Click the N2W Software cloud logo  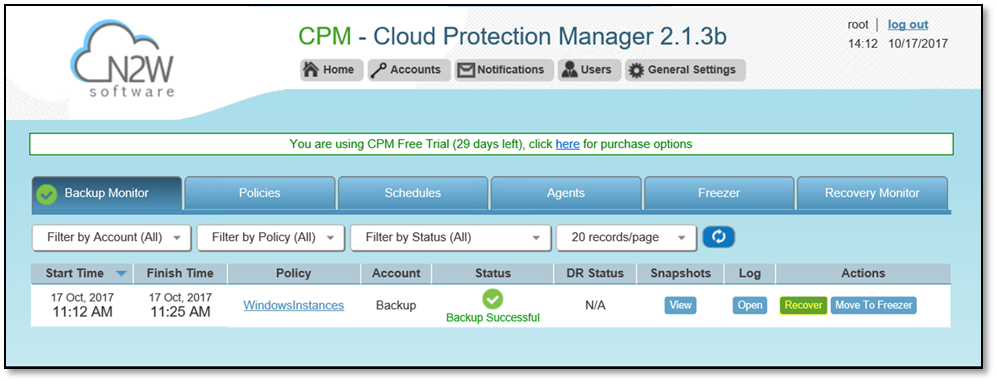(x=122, y=59)
